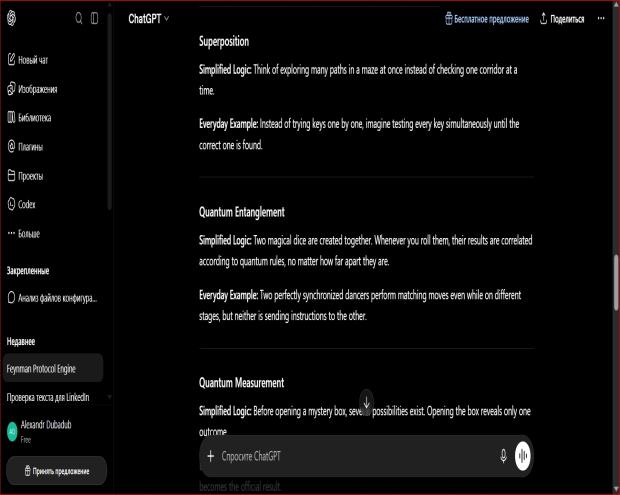The image size is (620, 495).
Task: Click the ChatGPT logo icon in sidebar
Action: tap(11, 18)
